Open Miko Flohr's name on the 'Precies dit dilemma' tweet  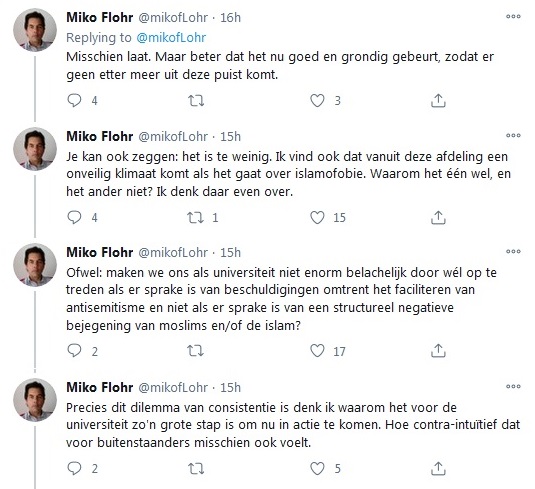point(100,387)
